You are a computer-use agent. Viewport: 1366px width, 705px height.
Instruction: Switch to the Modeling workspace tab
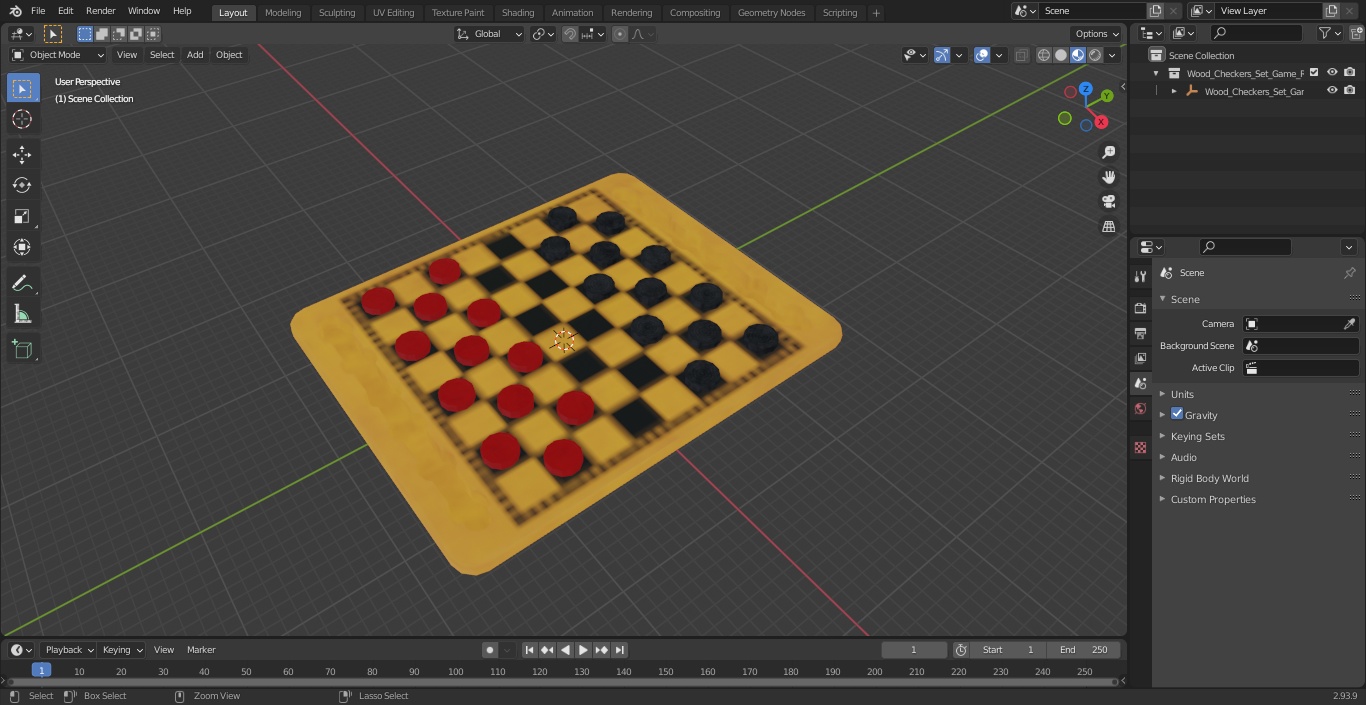pyautogui.click(x=283, y=12)
